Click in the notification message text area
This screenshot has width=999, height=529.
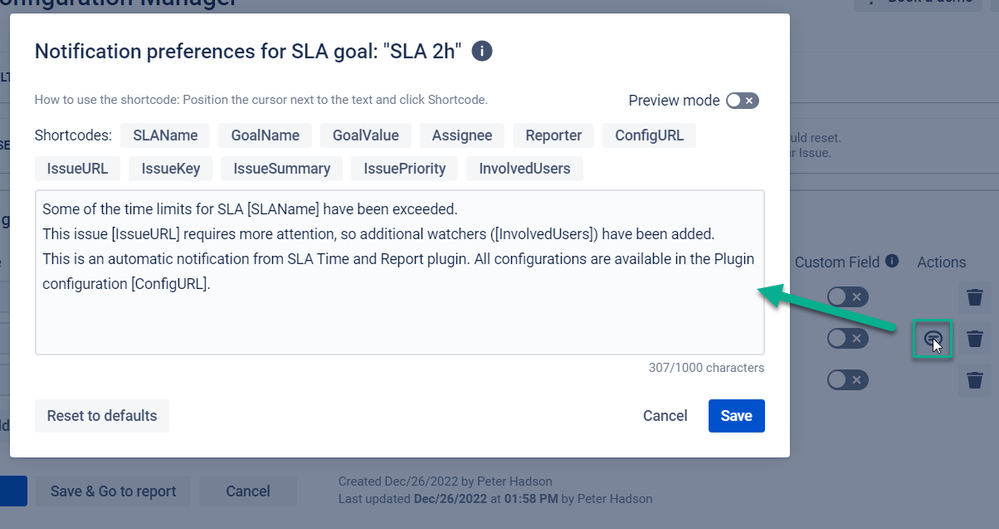(x=399, y=272)
